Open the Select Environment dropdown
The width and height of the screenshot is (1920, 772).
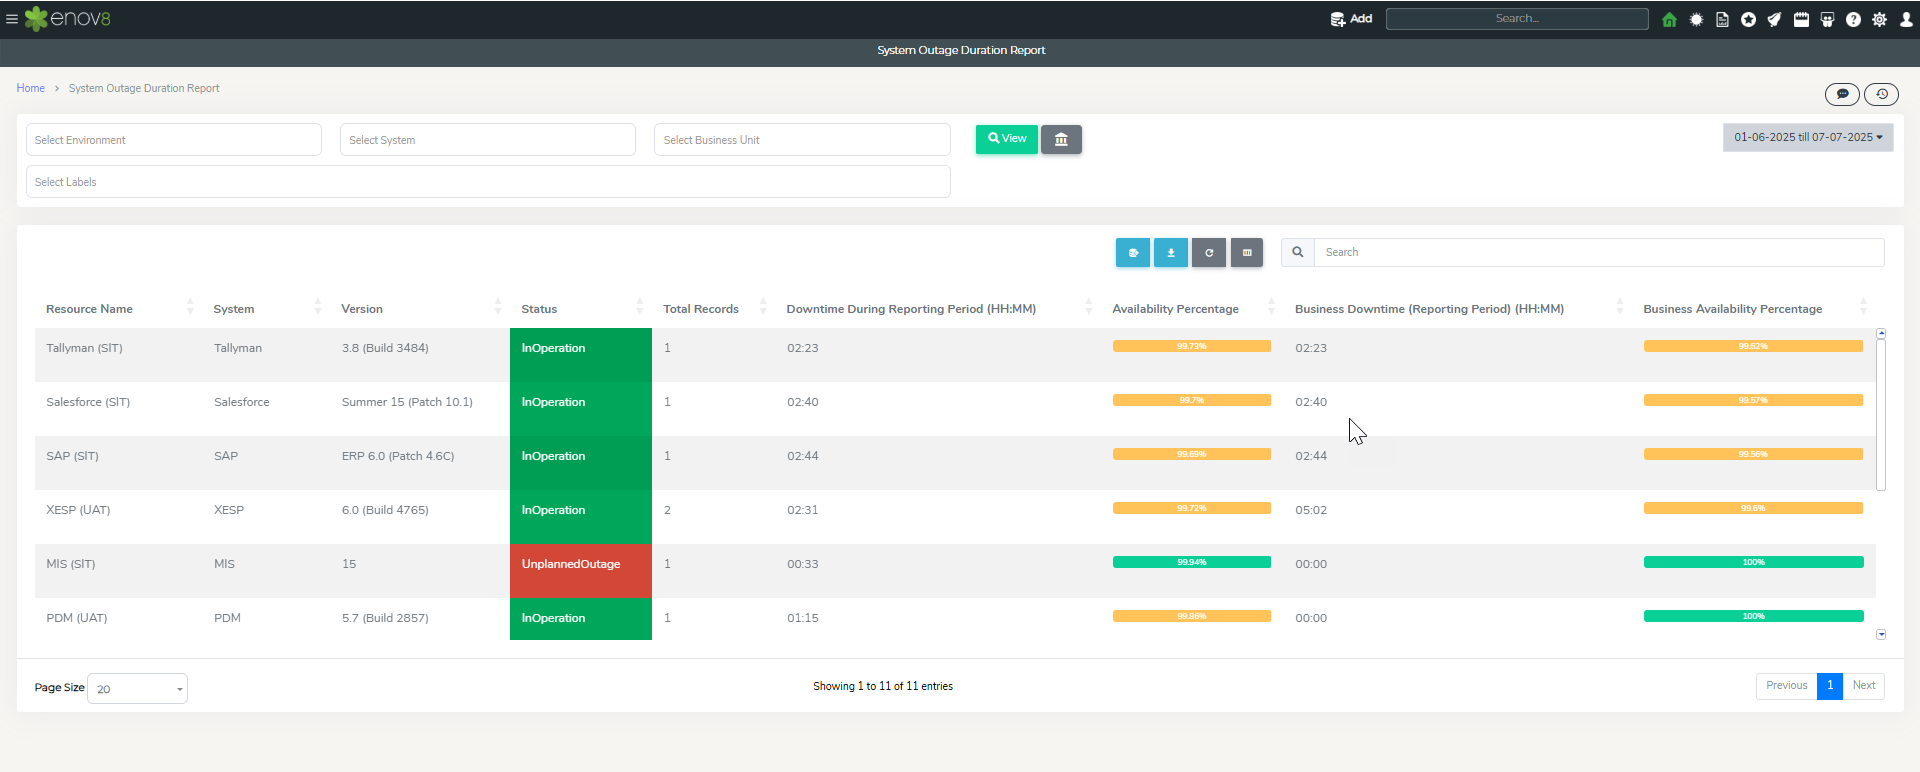point(174,140)
